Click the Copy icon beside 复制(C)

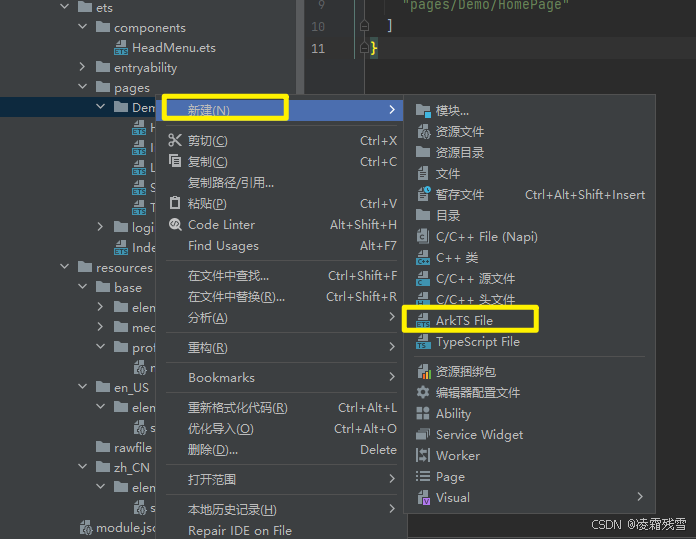tap(175, 161)
